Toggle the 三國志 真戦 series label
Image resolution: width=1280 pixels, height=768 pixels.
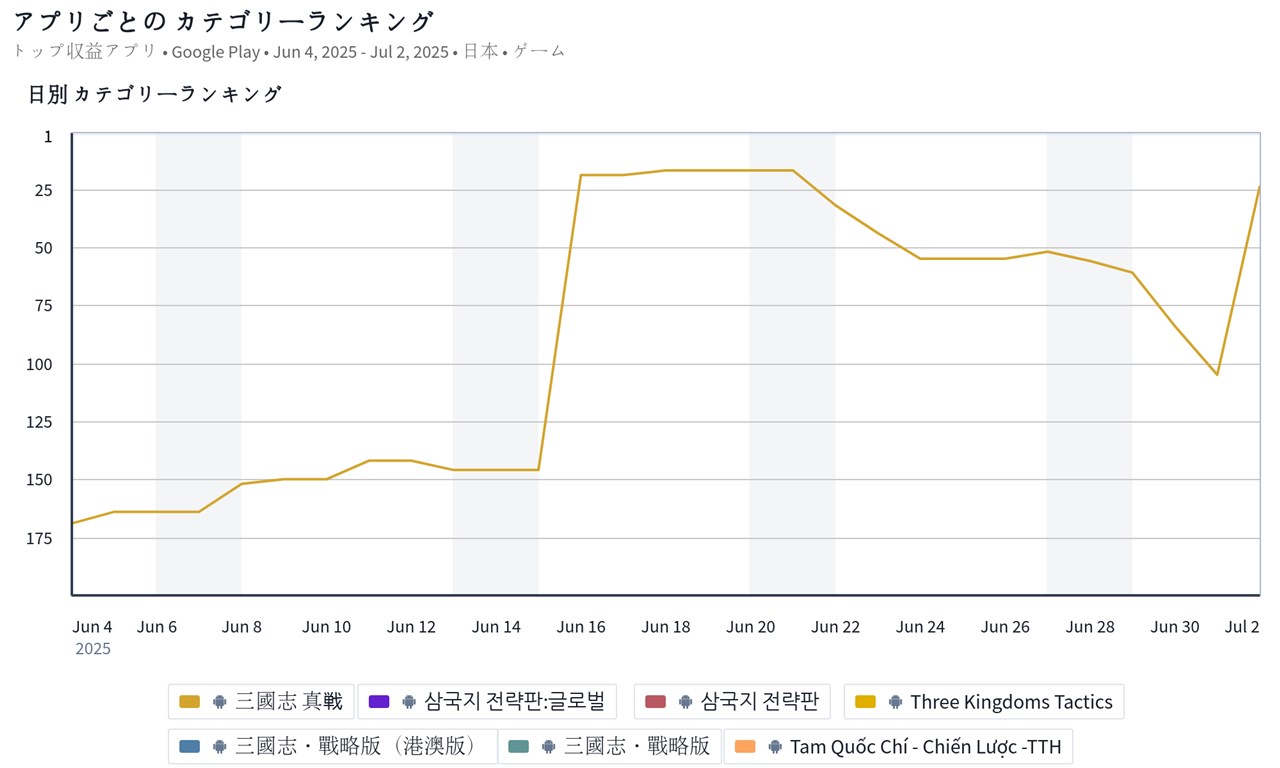point(288,702)
